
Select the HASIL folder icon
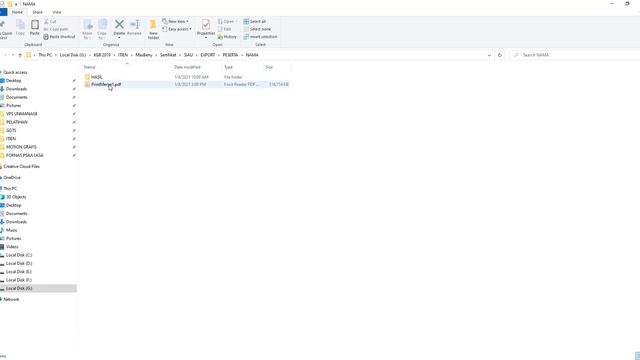coord(87,77)
